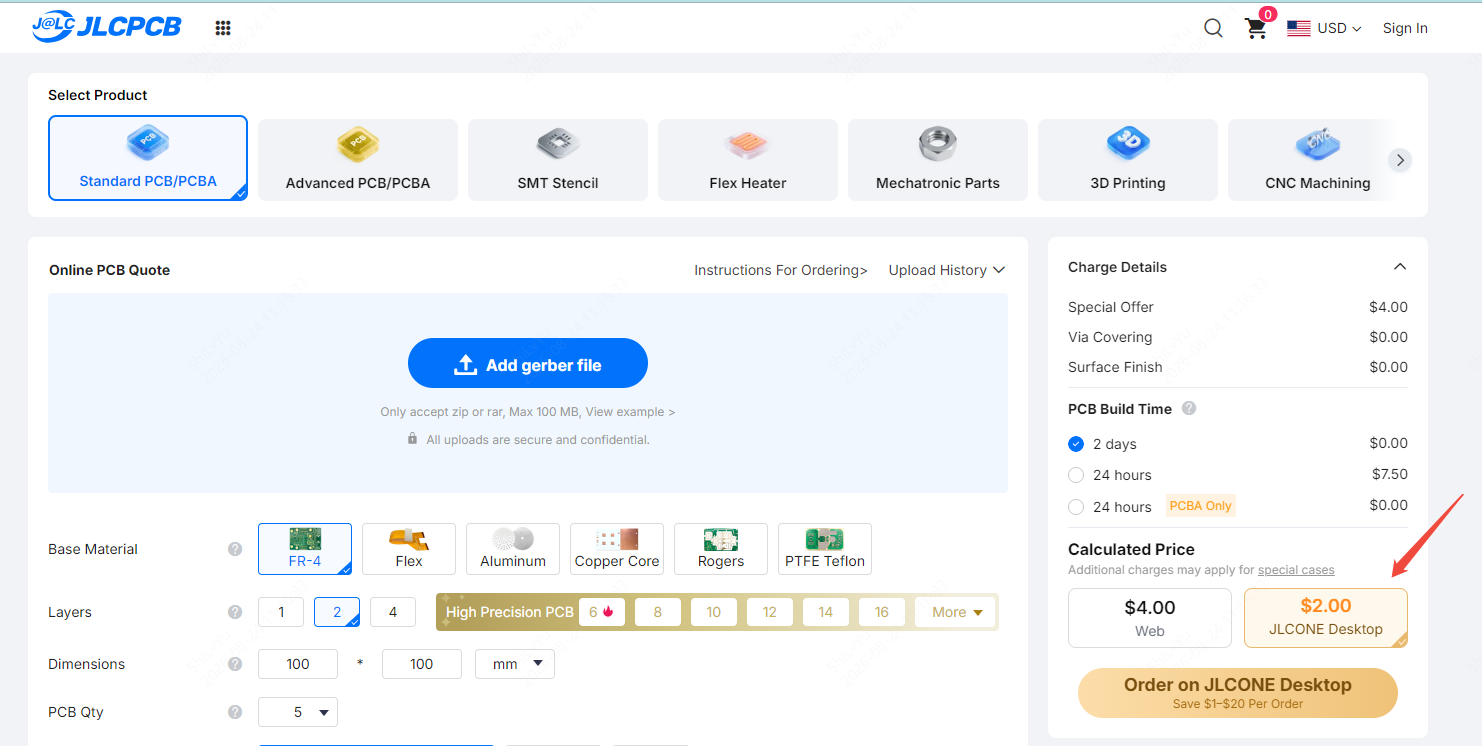1482x746 pixels.
Task: Choose 6 layer High Precision PCB
Action: tap(601, 612)
